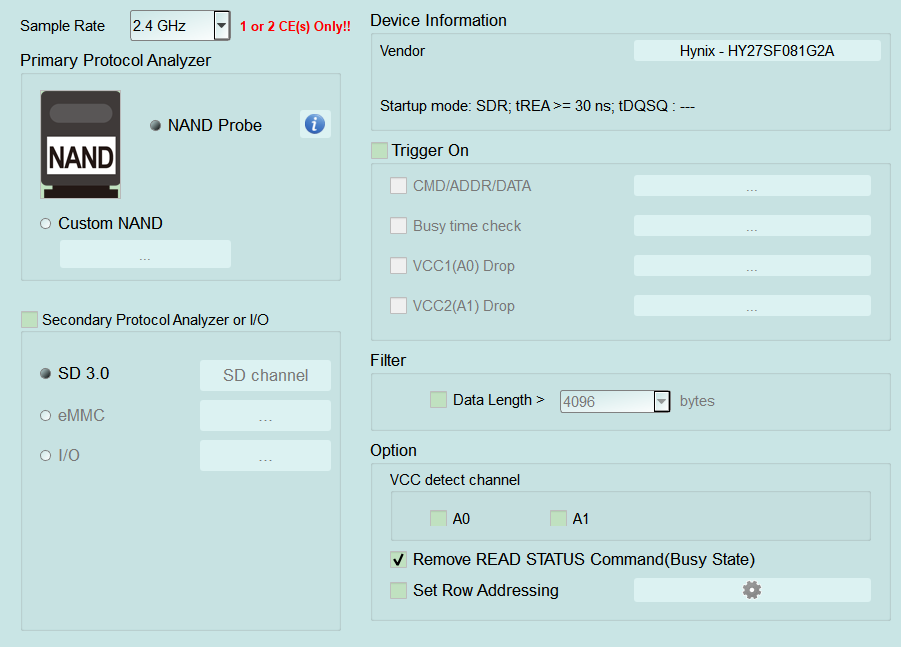
Task: Click the eMMC options button
Action: click(x=265, y=415)
